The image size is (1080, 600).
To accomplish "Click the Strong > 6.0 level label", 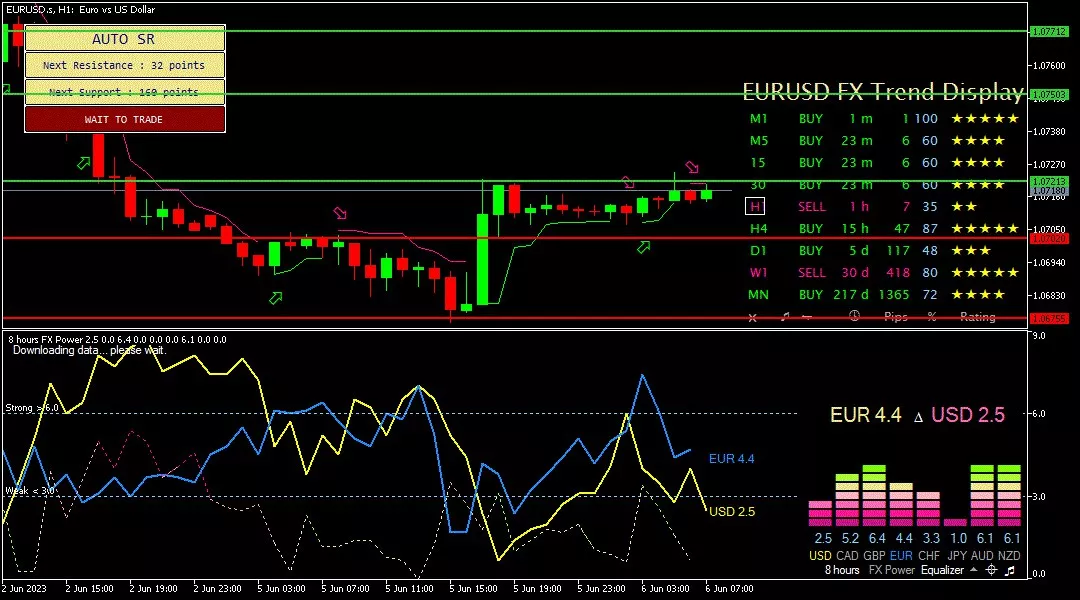I will [x=32, y=408].
